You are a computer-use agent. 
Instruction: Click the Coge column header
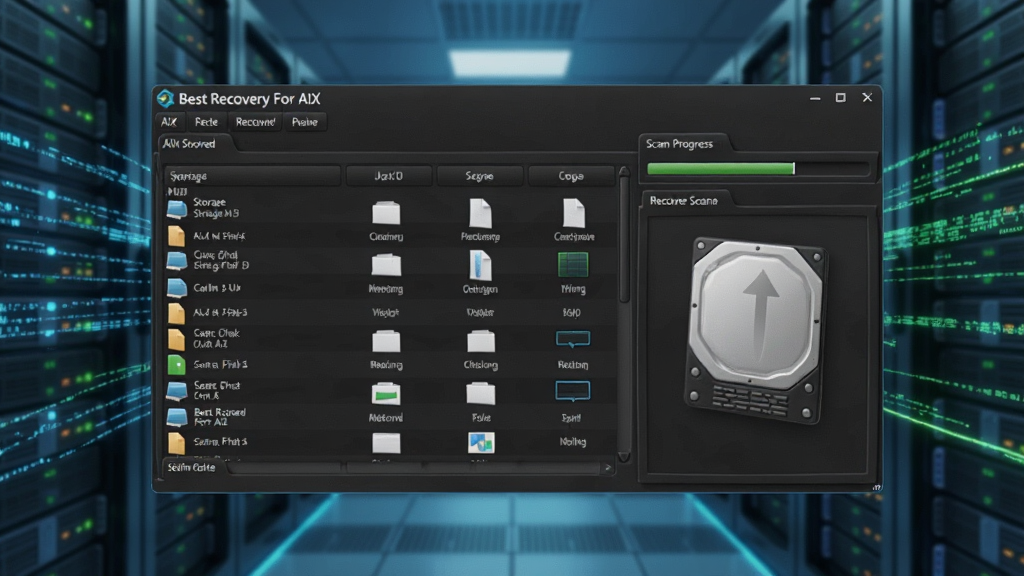pos(571,176)
